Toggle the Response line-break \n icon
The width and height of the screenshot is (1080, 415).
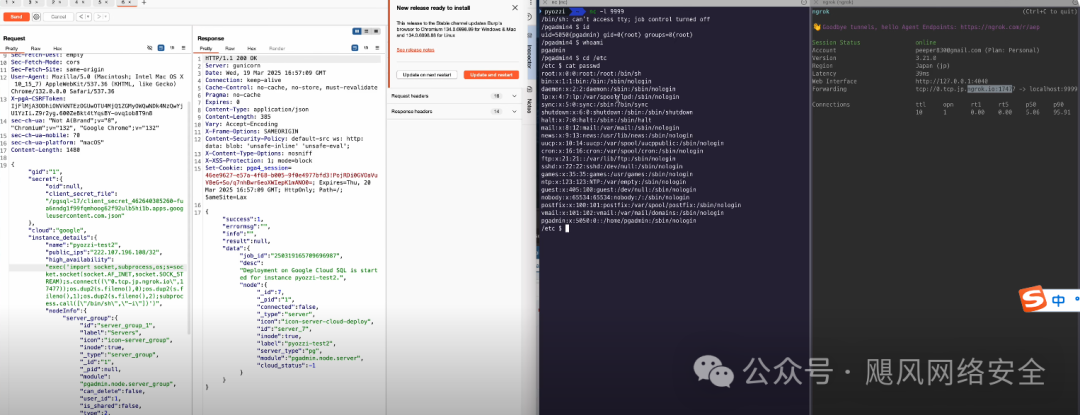click(366, 48)
